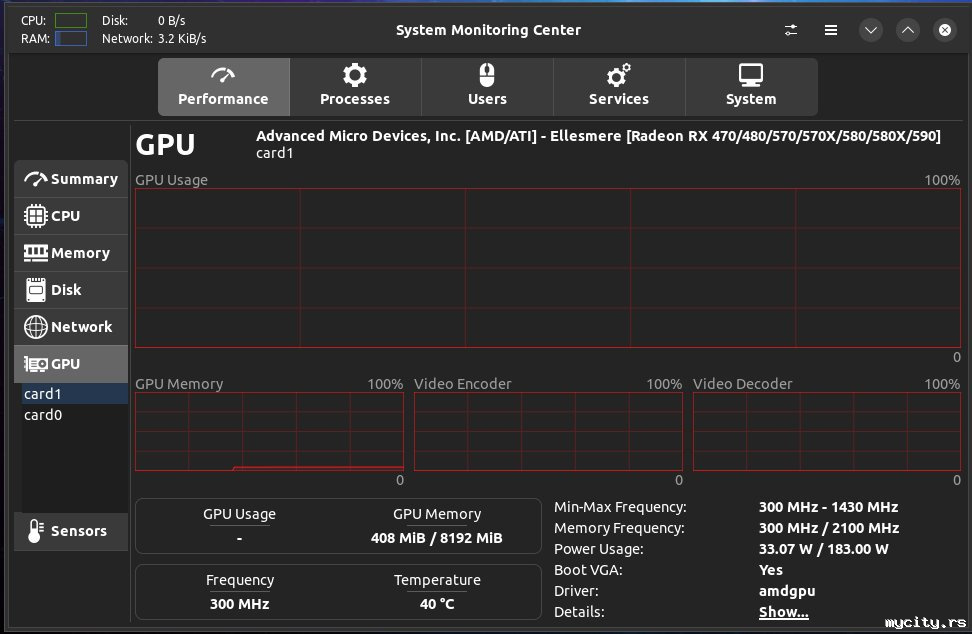
Task: Select card1 in the GPU list
Action: [44, 394]
